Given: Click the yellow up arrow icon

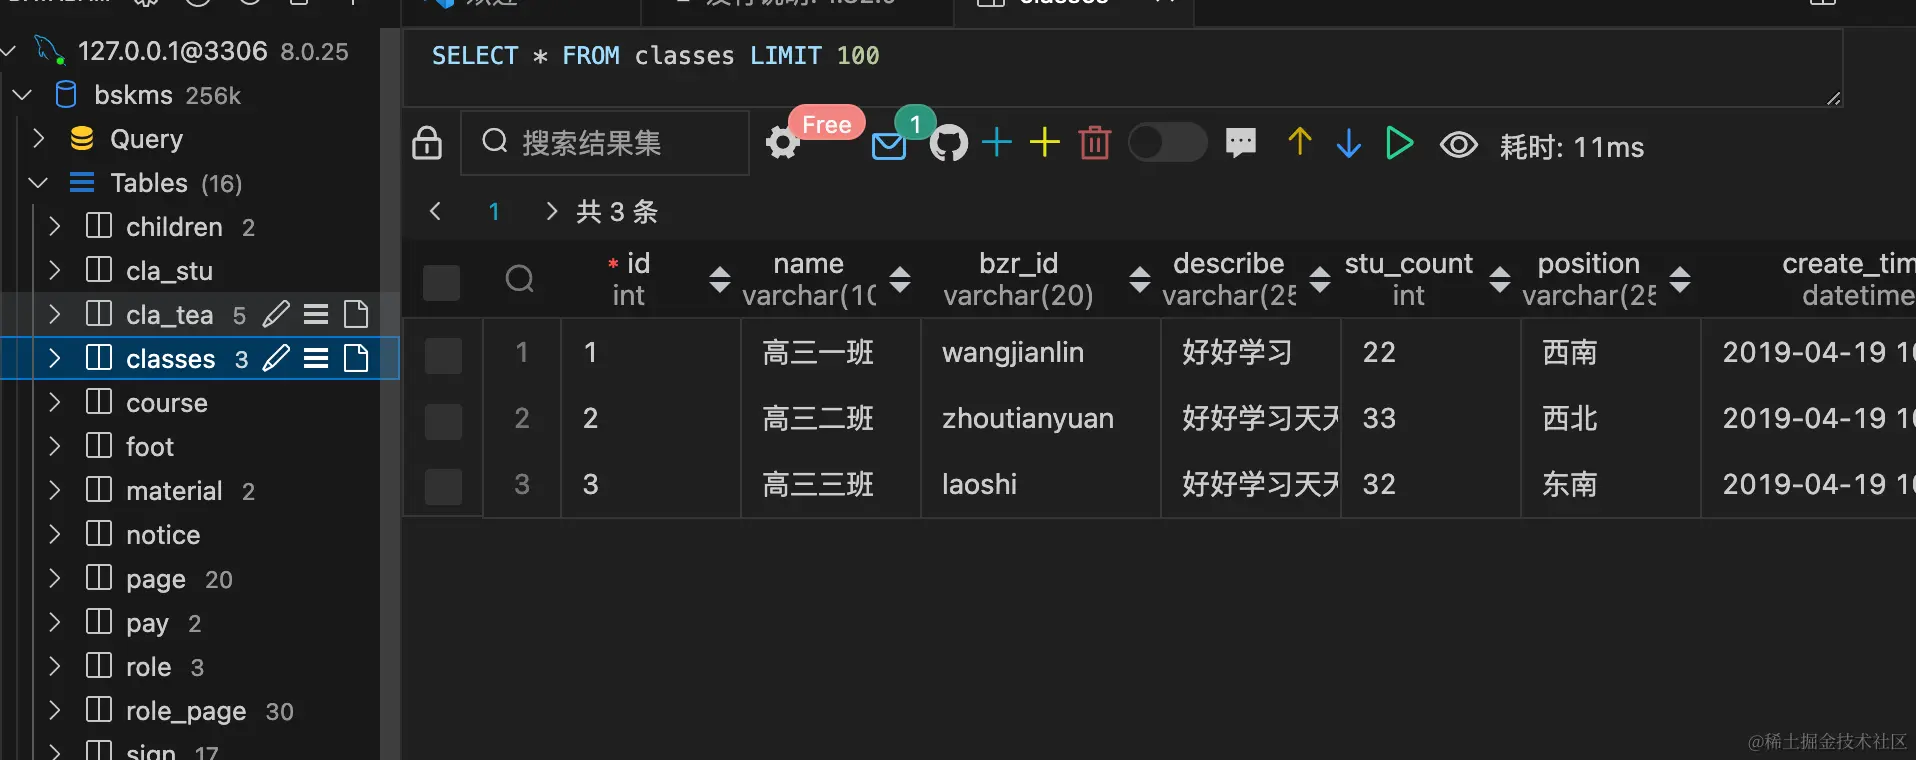Looking at the screenshot, I should [x=1300, y=142].
